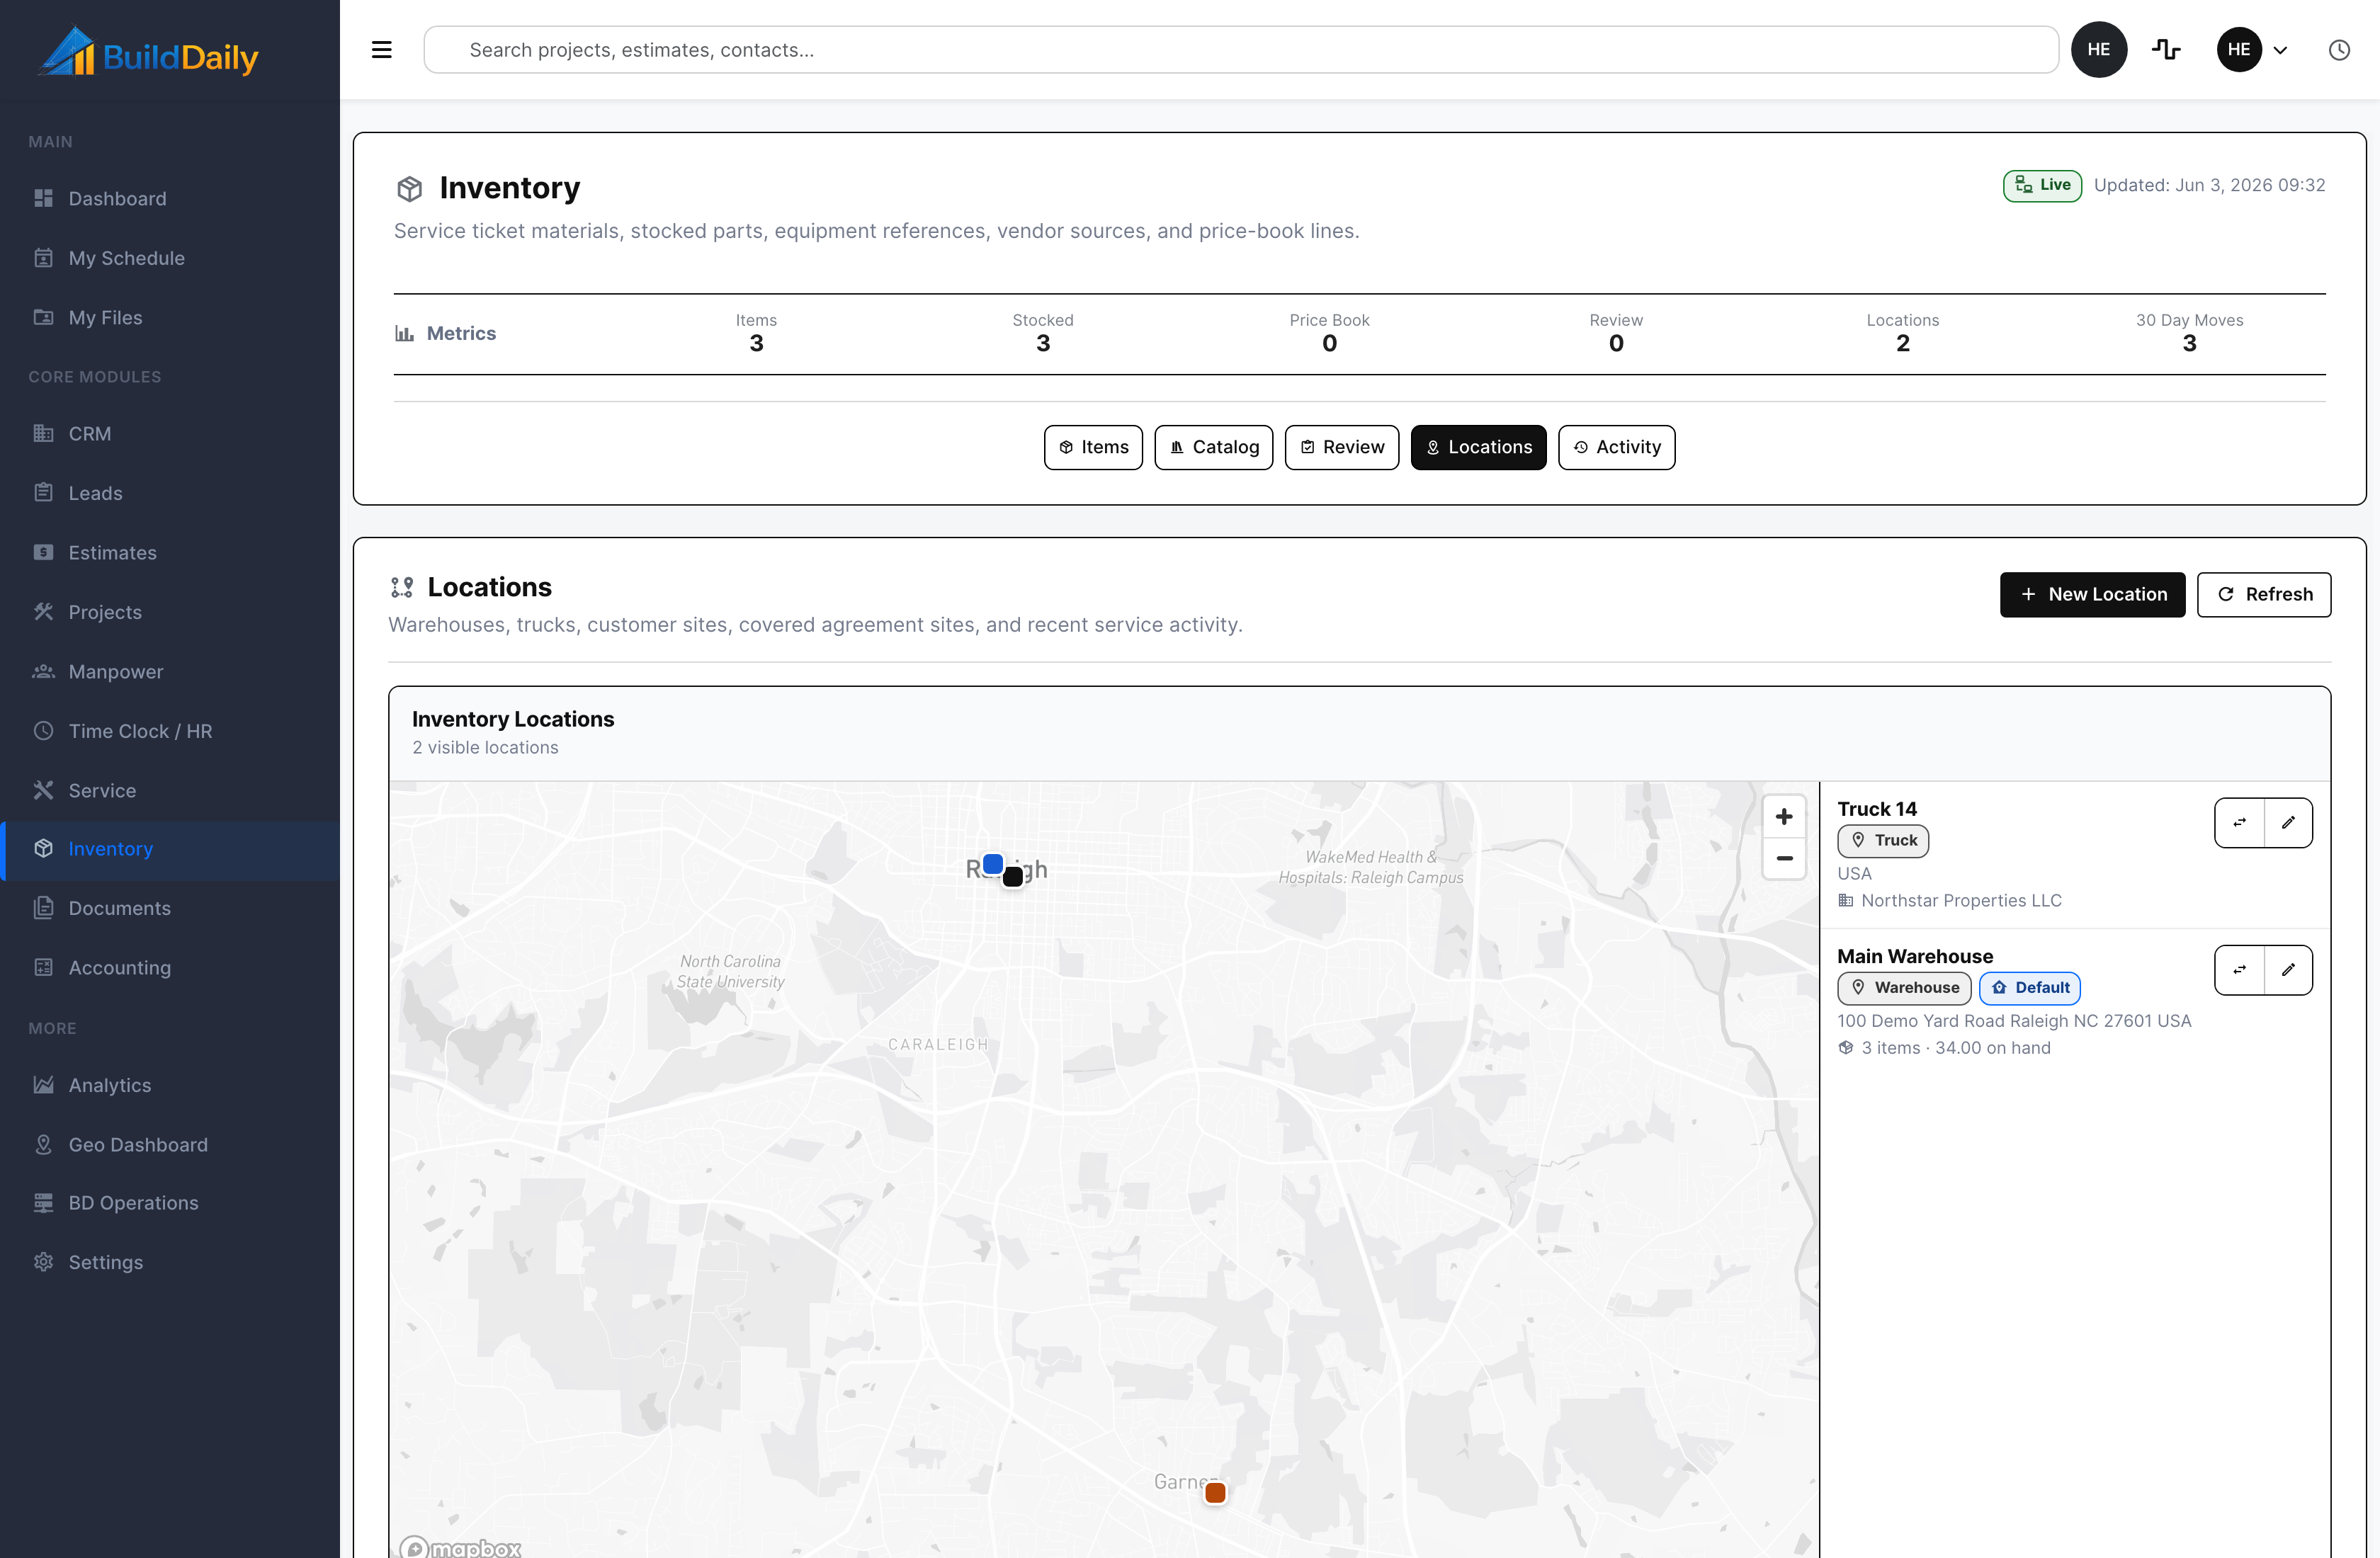2380x1558 pixels.
Task: Open Time Clock / HR in sidebar
Action: (170, 731)
